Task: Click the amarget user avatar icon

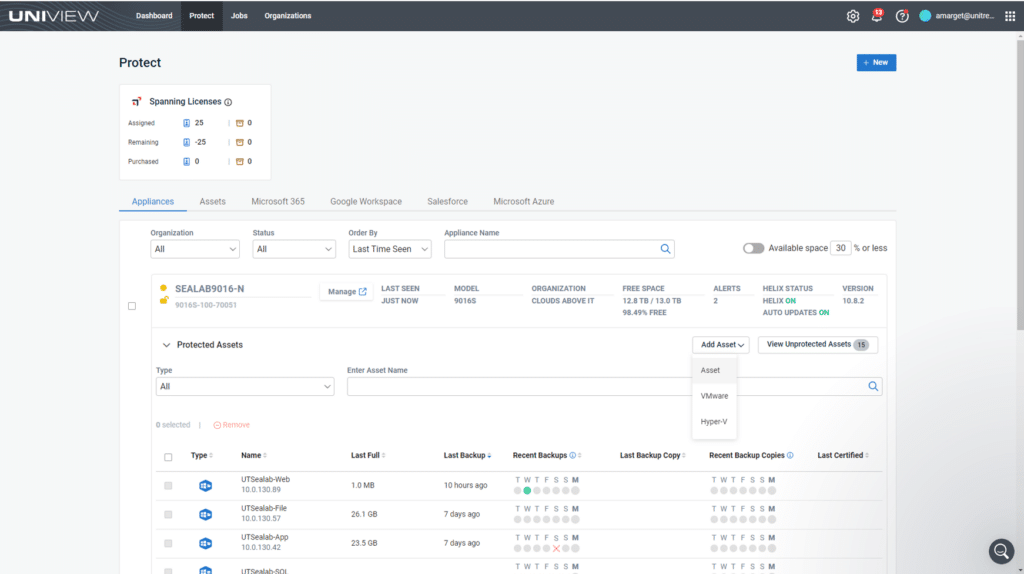Action: click(925, 16)
